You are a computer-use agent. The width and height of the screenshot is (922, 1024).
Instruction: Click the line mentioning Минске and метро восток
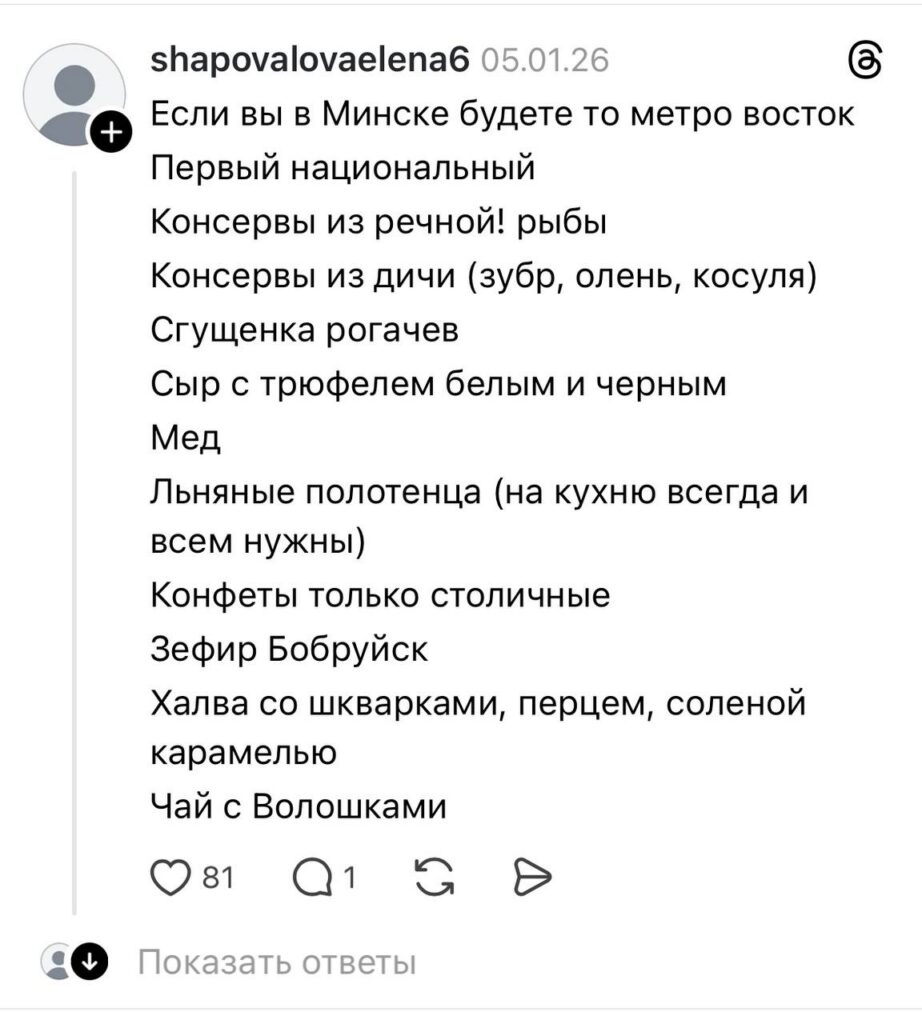[502, 115]
